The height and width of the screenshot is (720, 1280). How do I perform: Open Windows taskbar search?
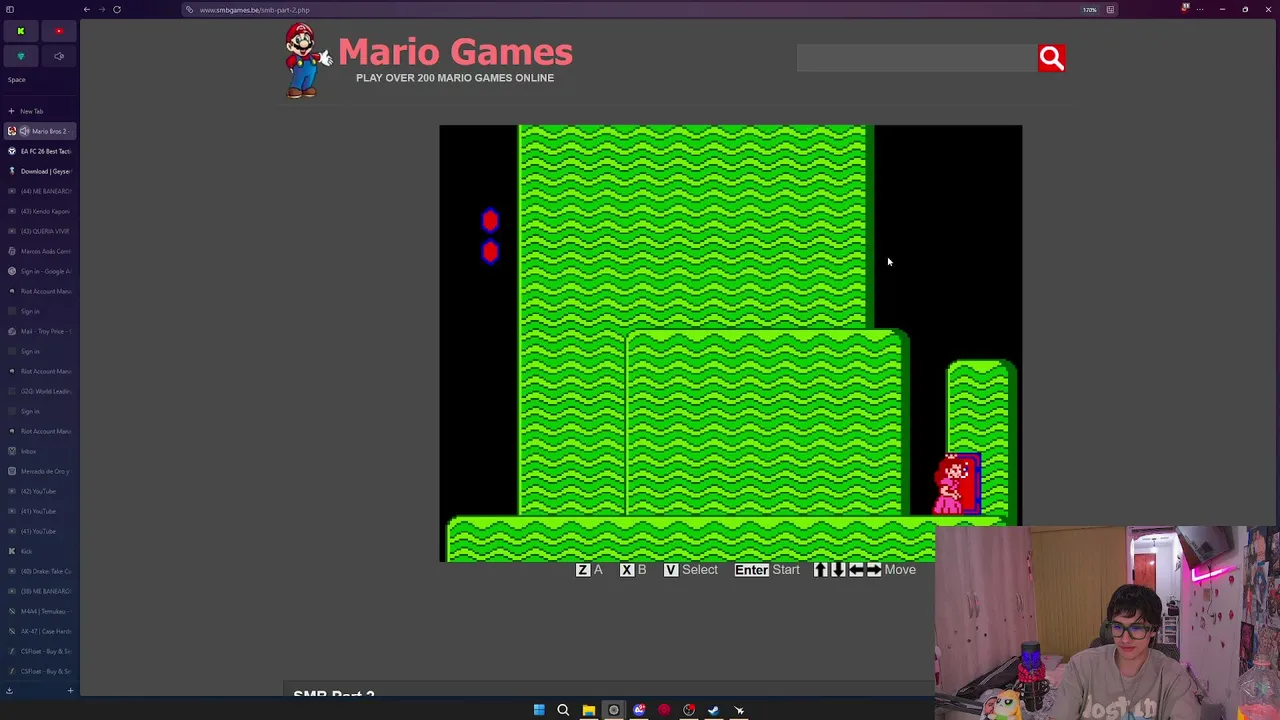coord(563,710)
